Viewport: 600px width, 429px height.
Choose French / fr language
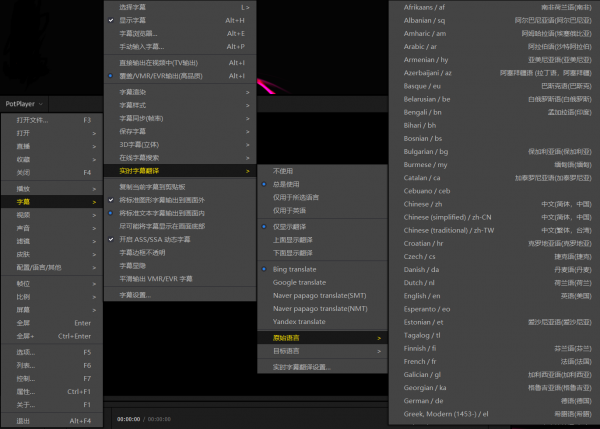click(x=494, y=361)
